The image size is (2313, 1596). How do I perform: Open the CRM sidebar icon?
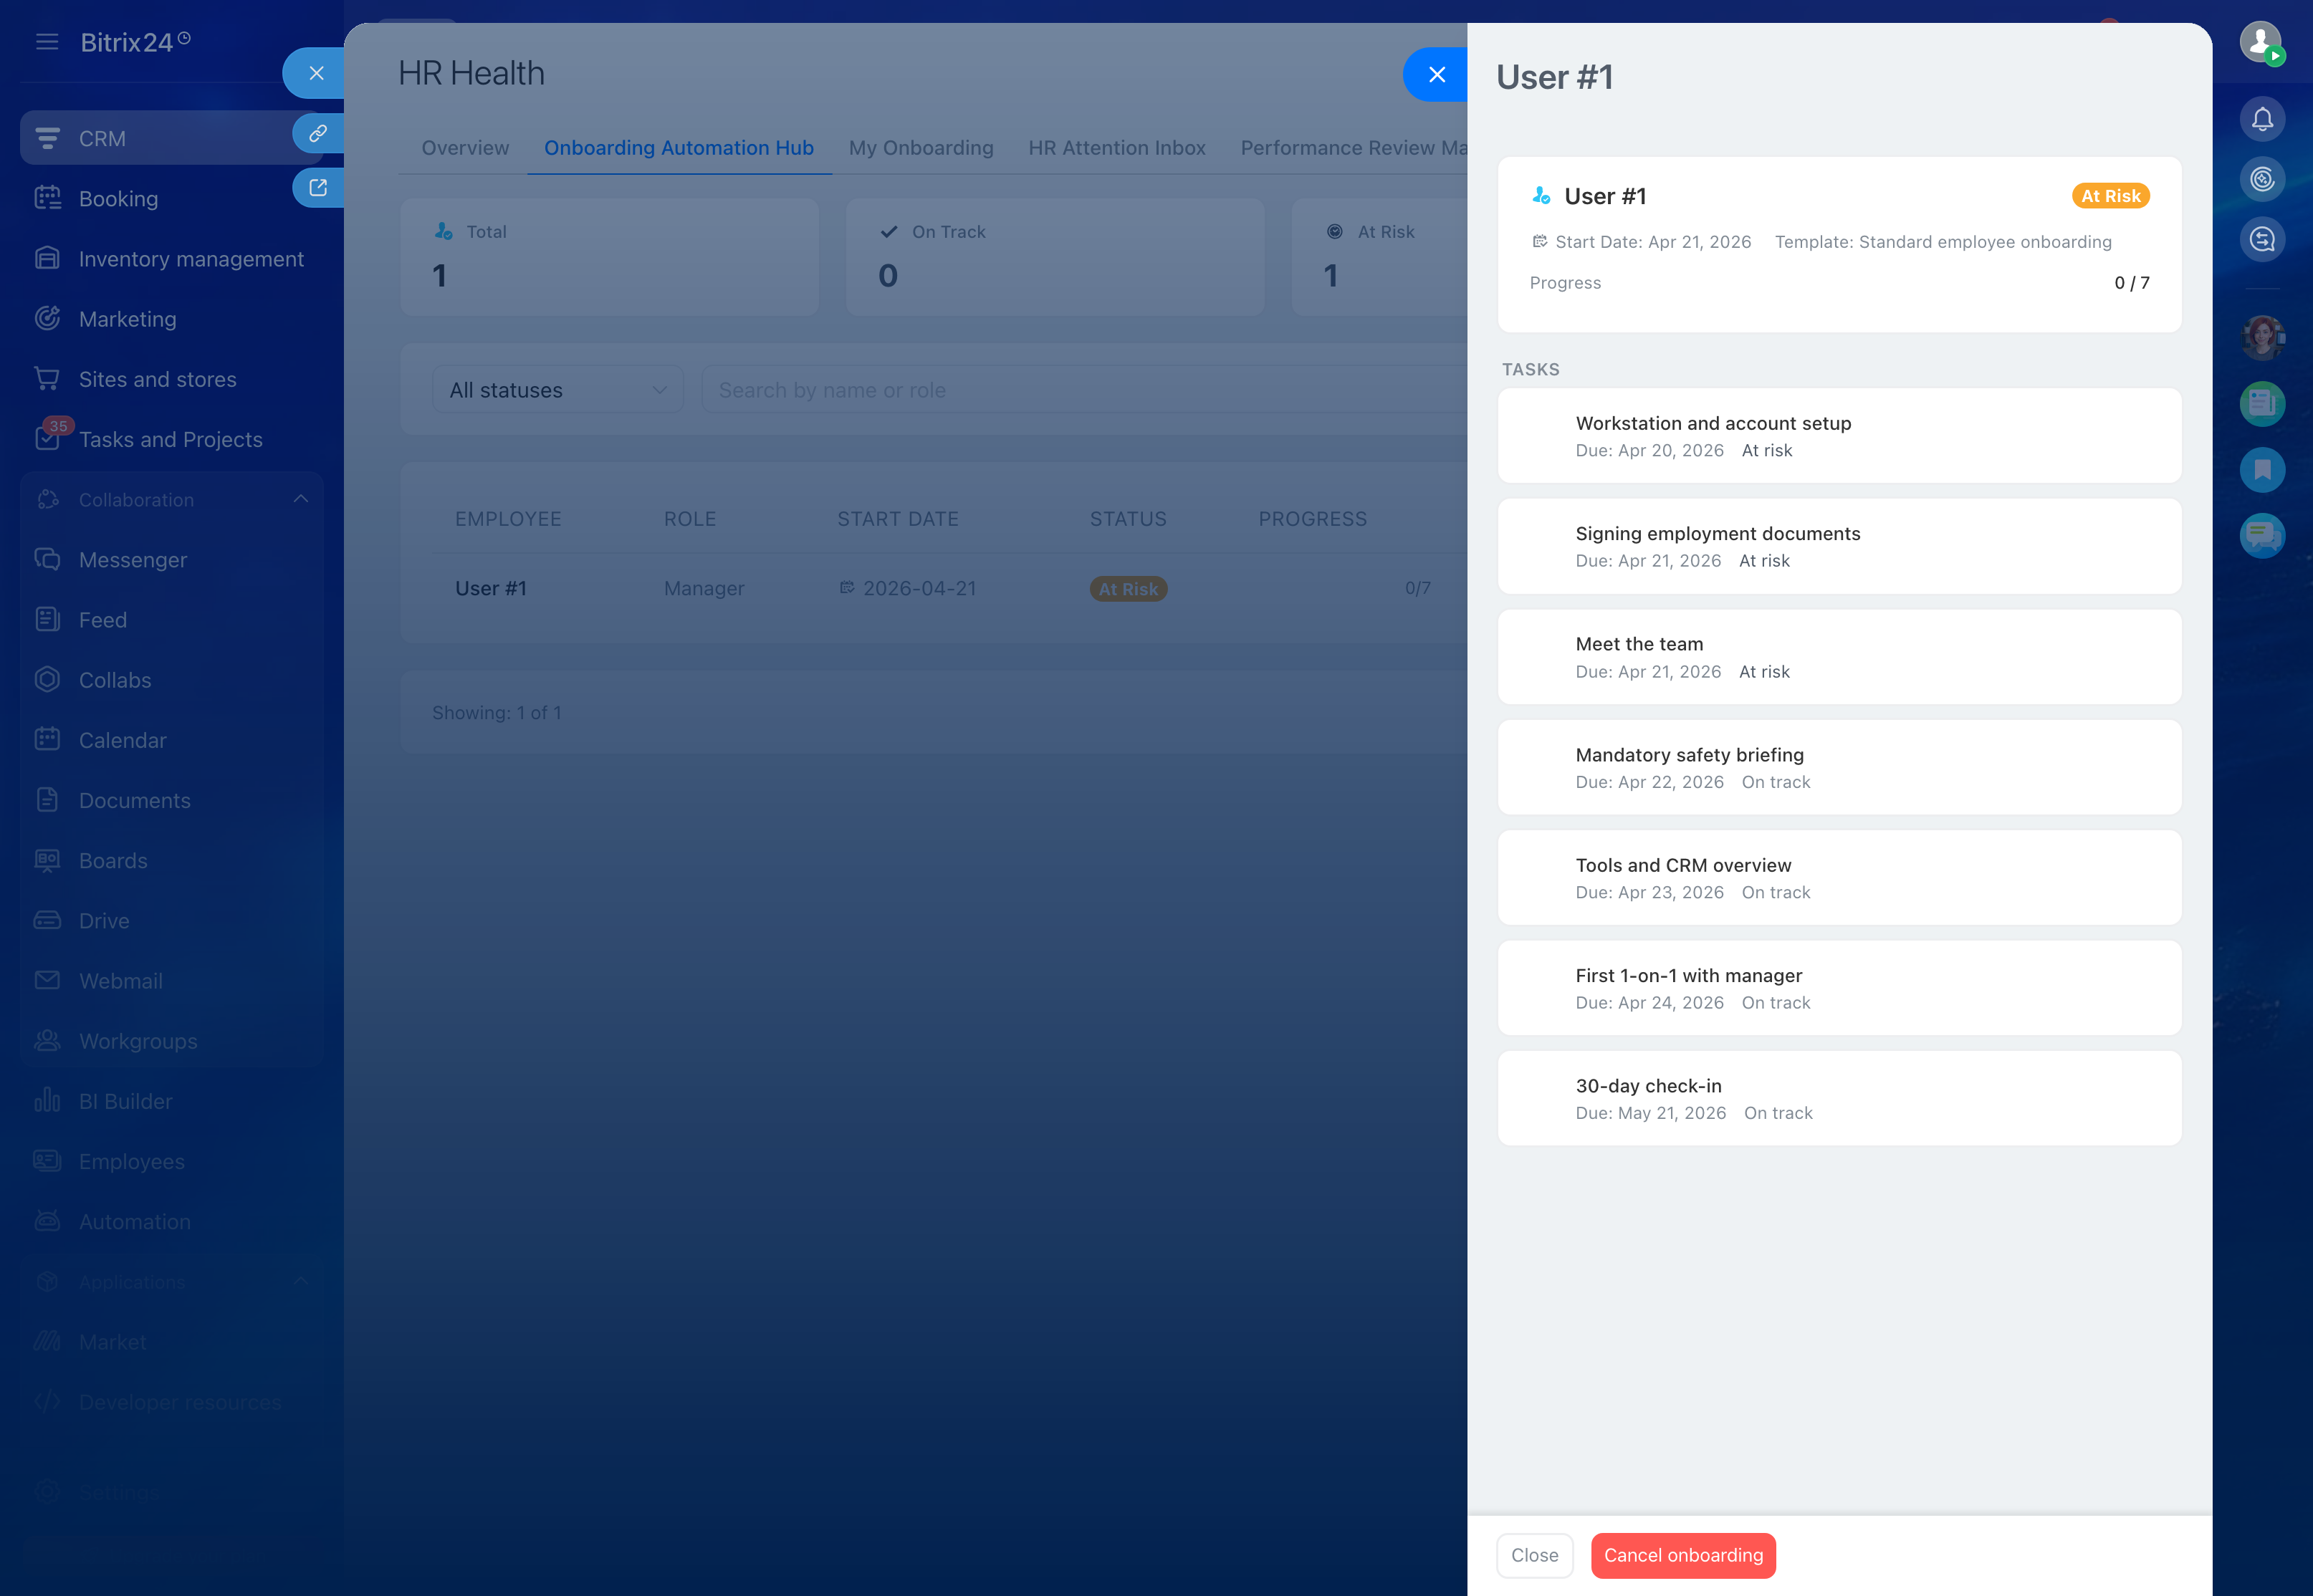coord(47,138)
